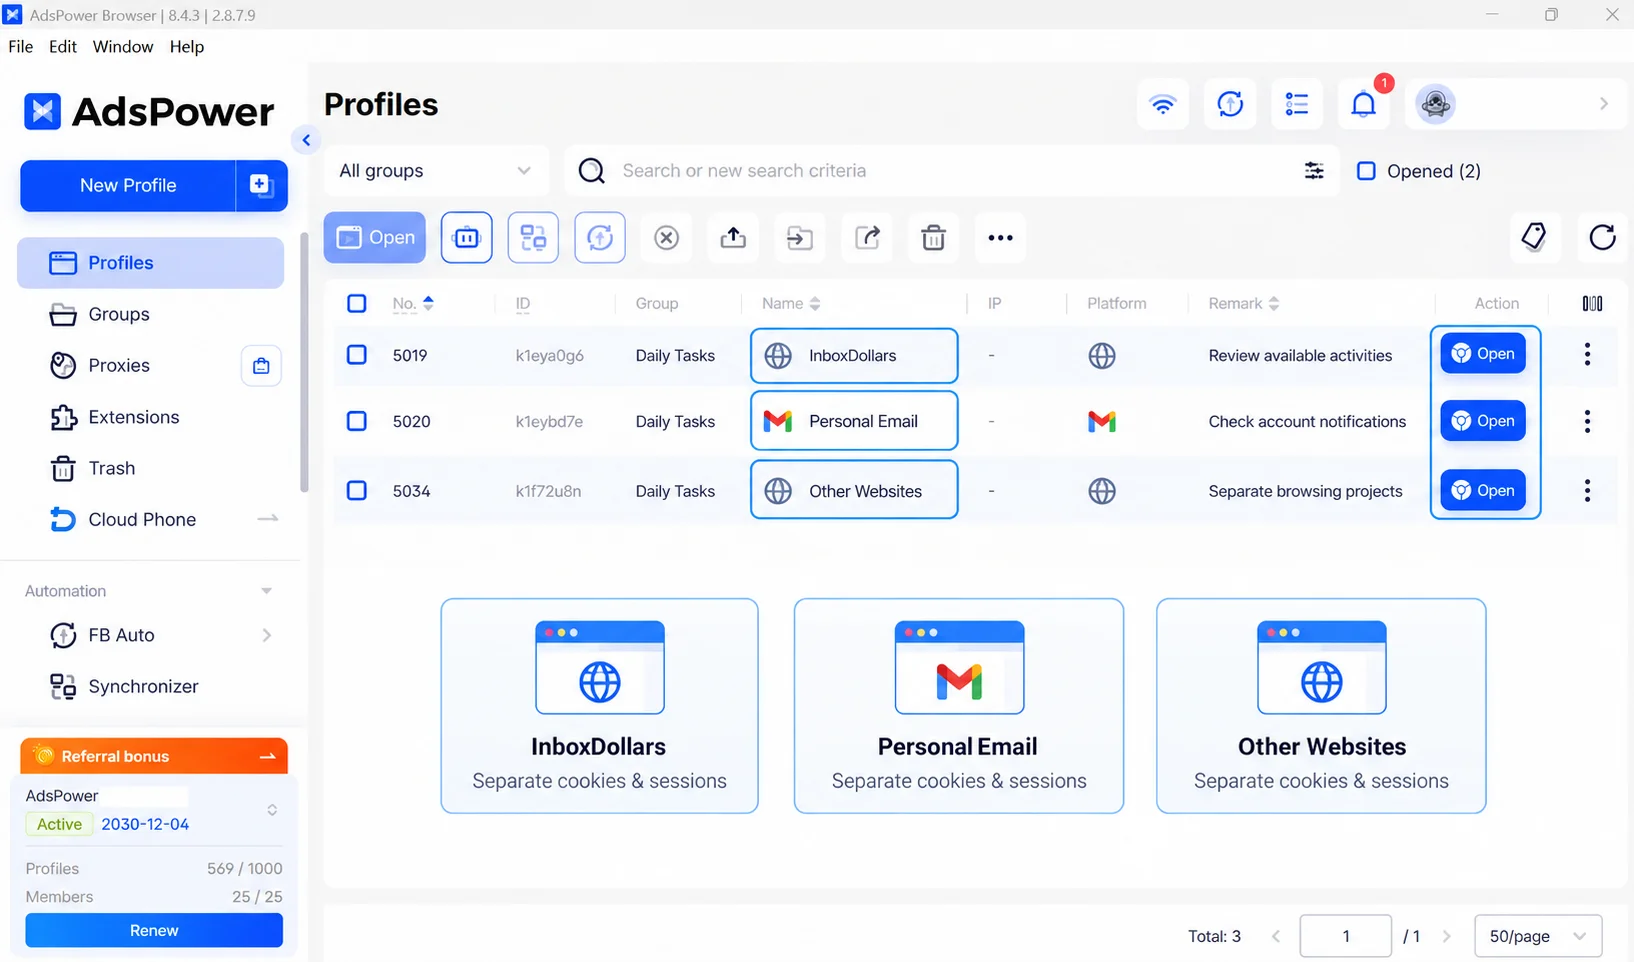Check the box for profile 5020

tap(356, 421)
